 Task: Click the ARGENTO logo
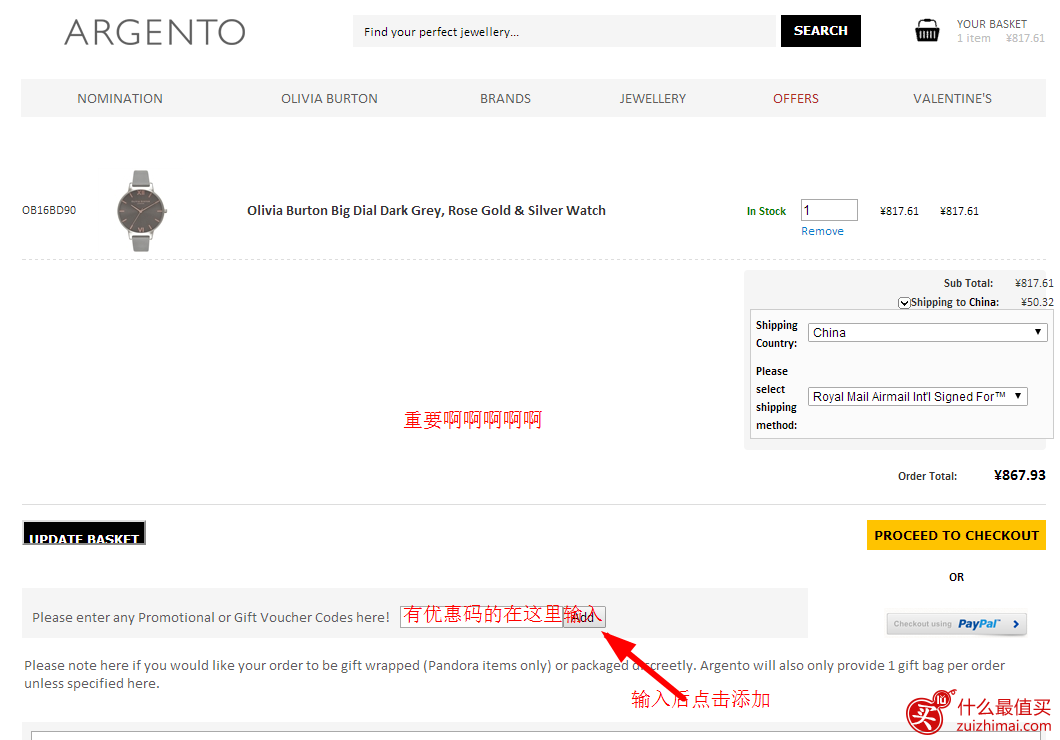pyautogui.click(x=155, y=32)
